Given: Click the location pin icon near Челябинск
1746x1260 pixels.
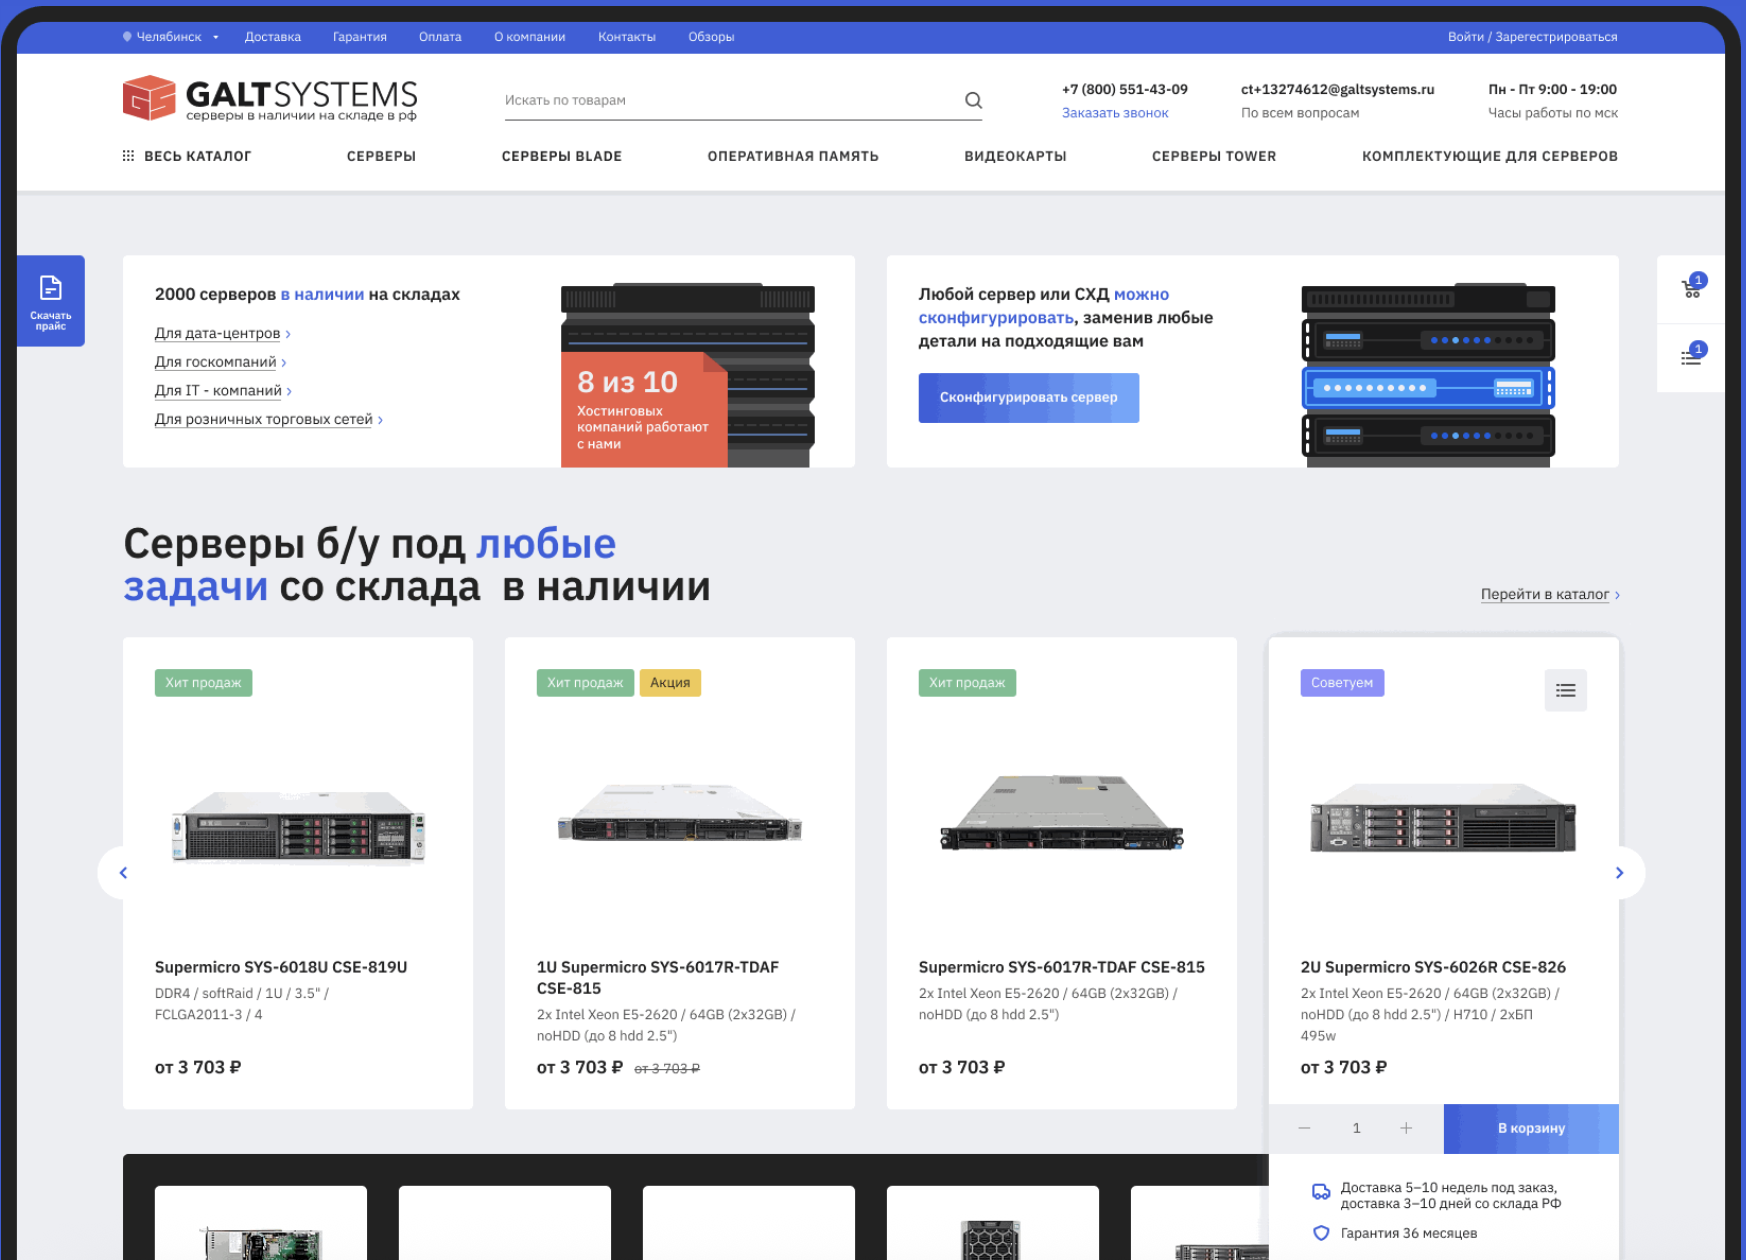Looking at the screenshot, I should click(x=124, y=36).
